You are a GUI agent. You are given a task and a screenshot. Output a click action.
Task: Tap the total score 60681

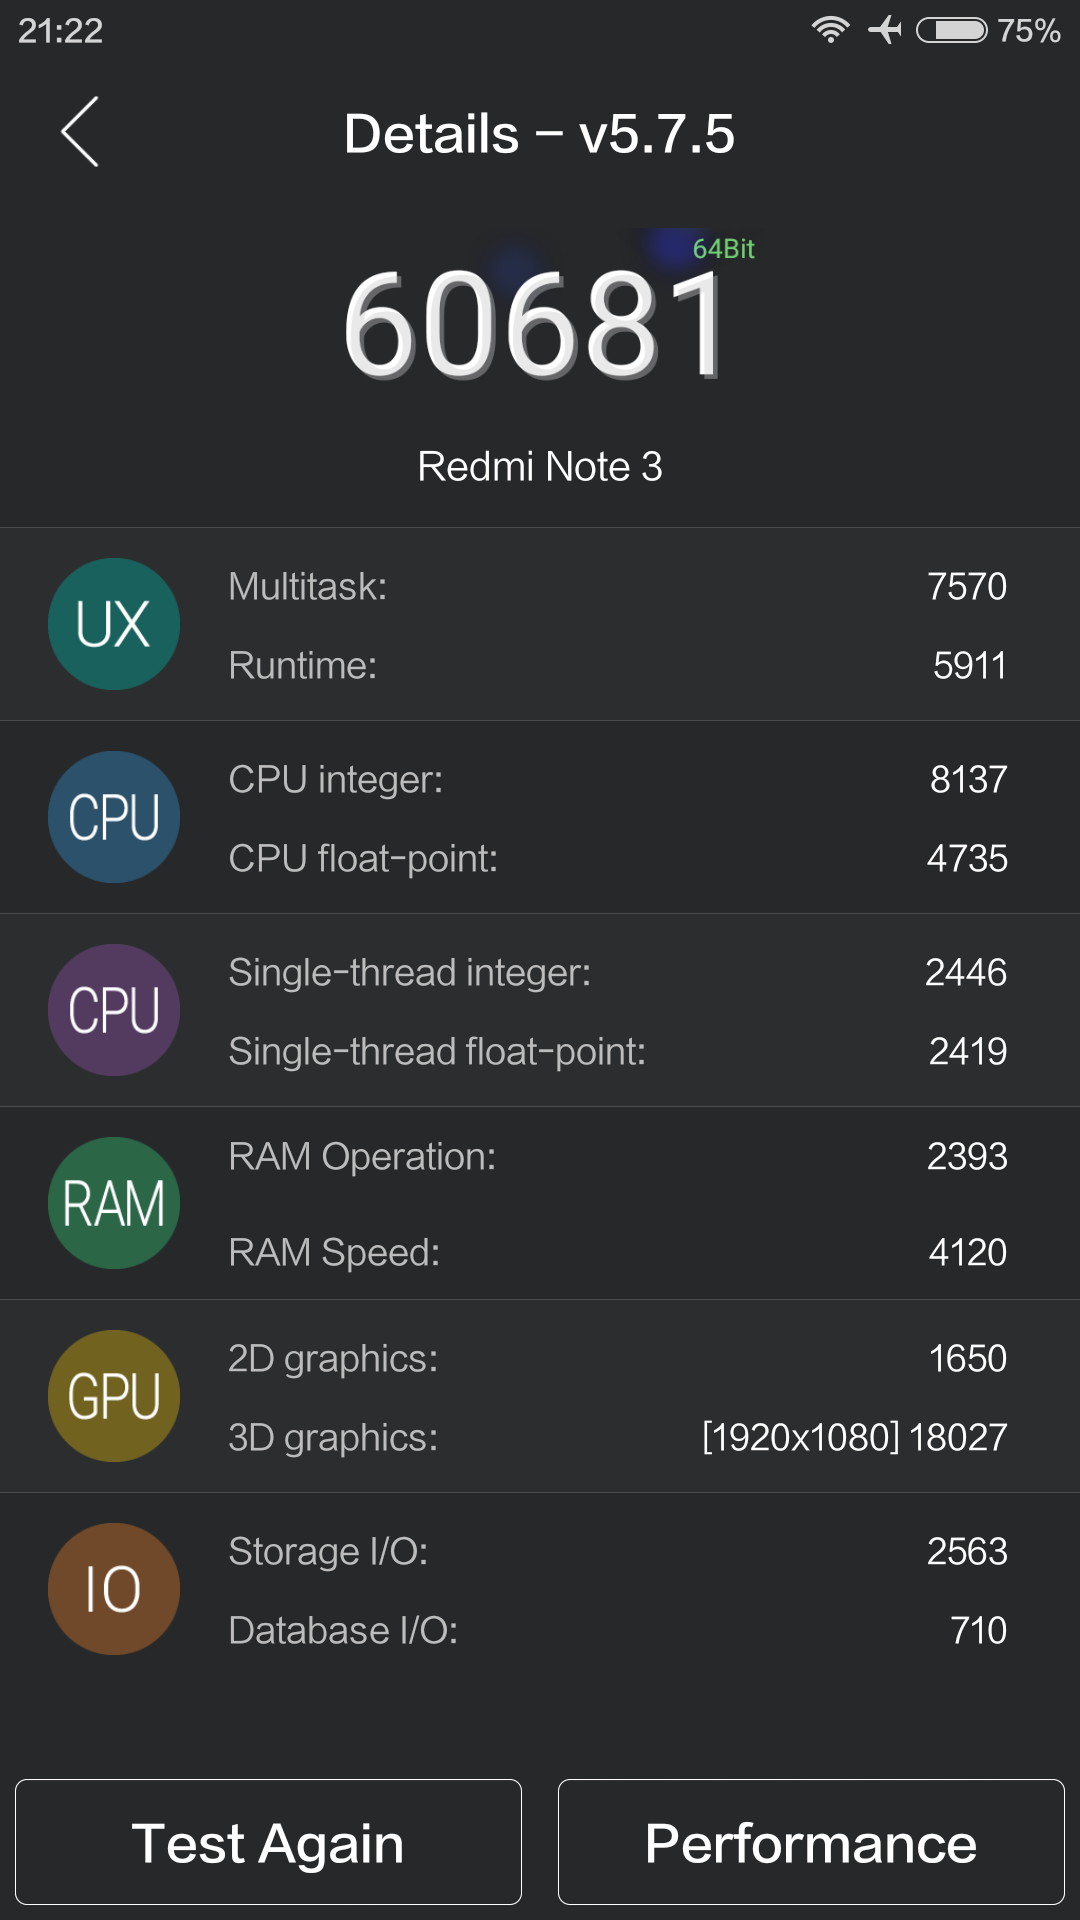pyautogui.click(x=535, y=326)
